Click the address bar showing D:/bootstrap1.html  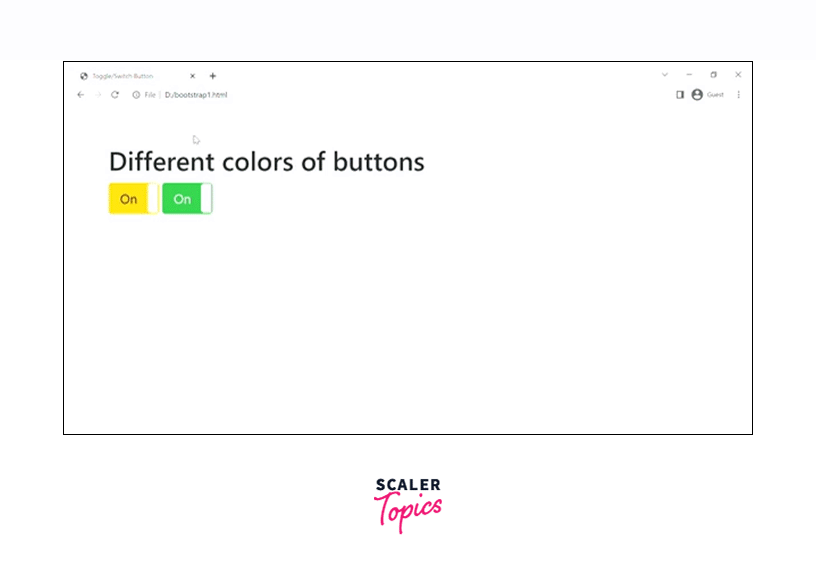(x=300, y=95)
